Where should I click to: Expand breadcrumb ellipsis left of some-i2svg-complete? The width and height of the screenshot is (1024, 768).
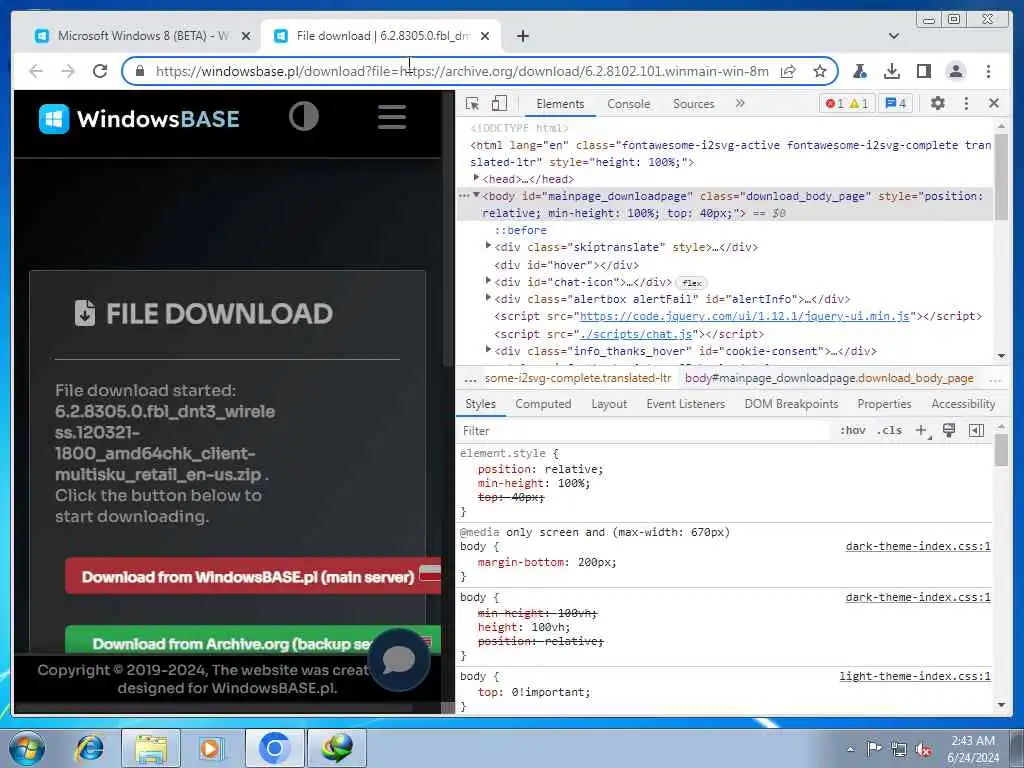click(x=470, y=378)
